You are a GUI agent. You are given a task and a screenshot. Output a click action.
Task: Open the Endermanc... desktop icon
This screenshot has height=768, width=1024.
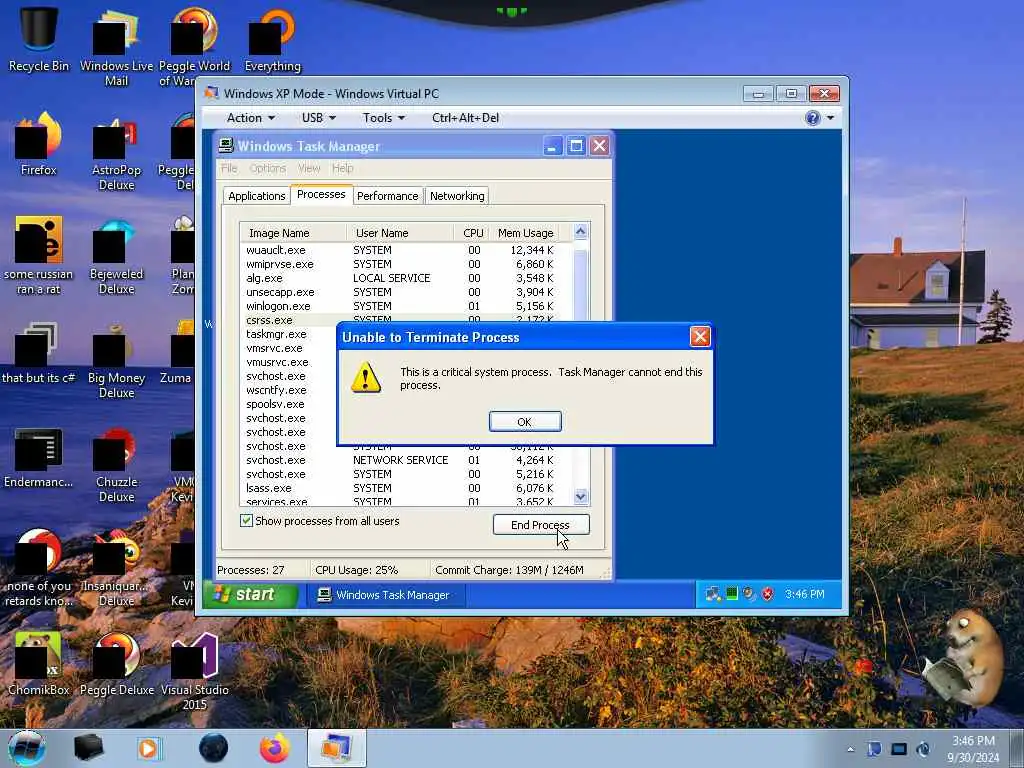39,457
